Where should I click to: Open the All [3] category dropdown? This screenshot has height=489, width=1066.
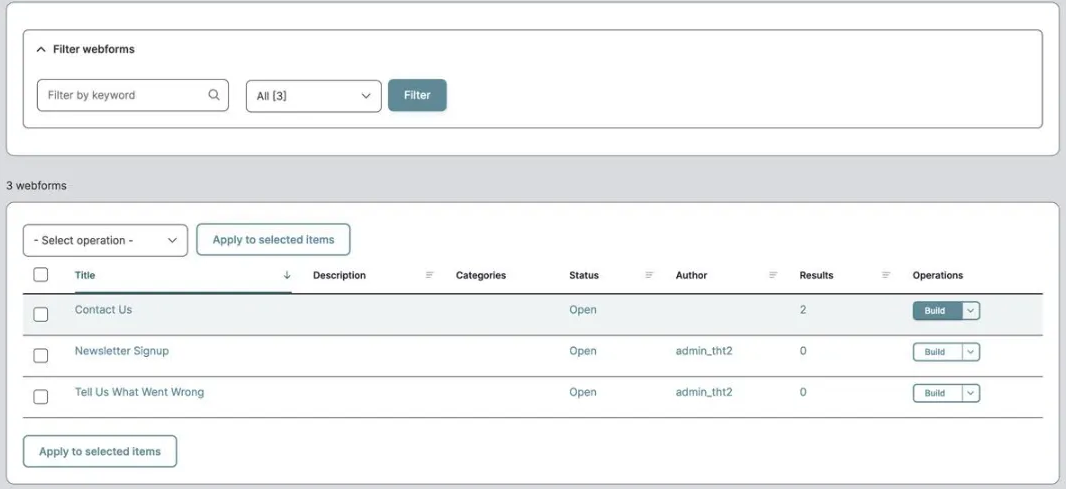313,96
